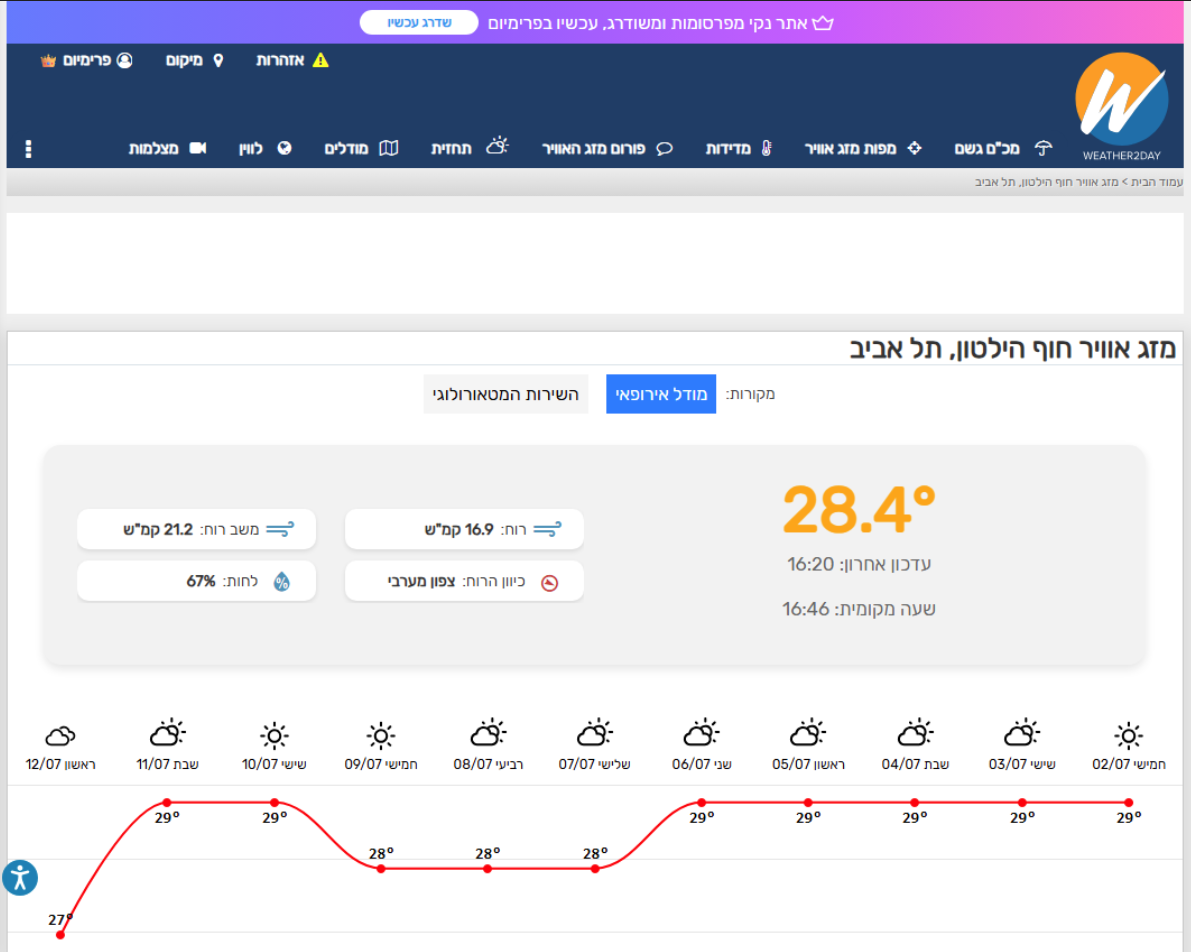
Task: Click the שעה מקומית 16:46 text
Action: (x=859, y=609)
